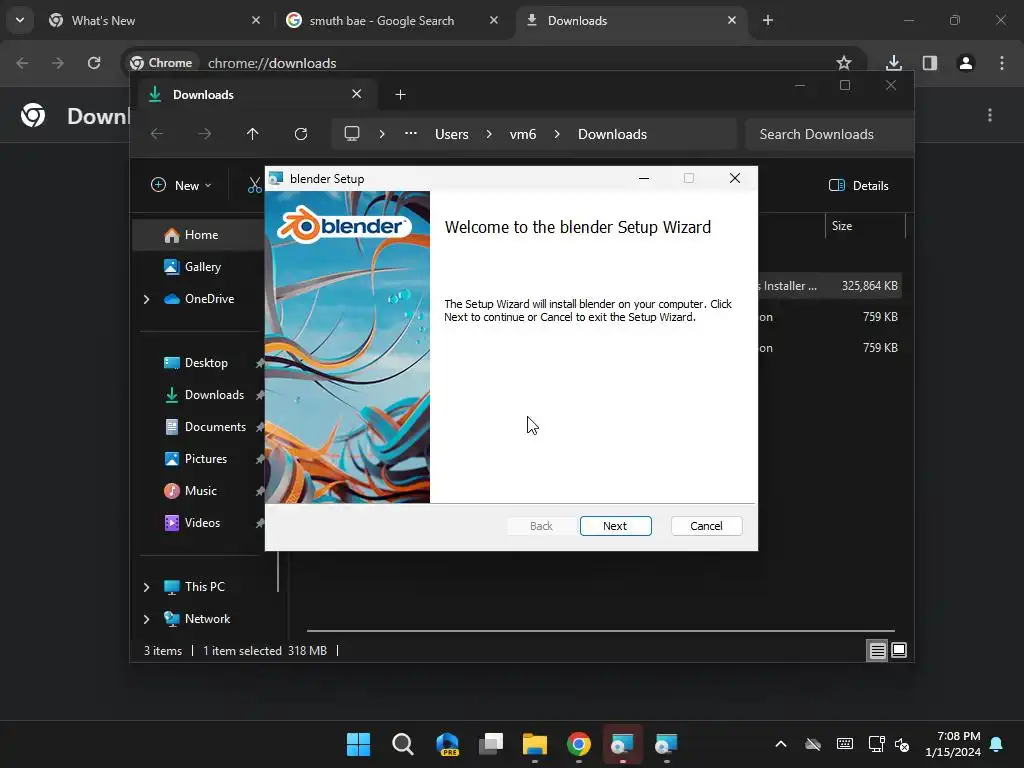Switch to smuth bae Google Search tab

392,21
